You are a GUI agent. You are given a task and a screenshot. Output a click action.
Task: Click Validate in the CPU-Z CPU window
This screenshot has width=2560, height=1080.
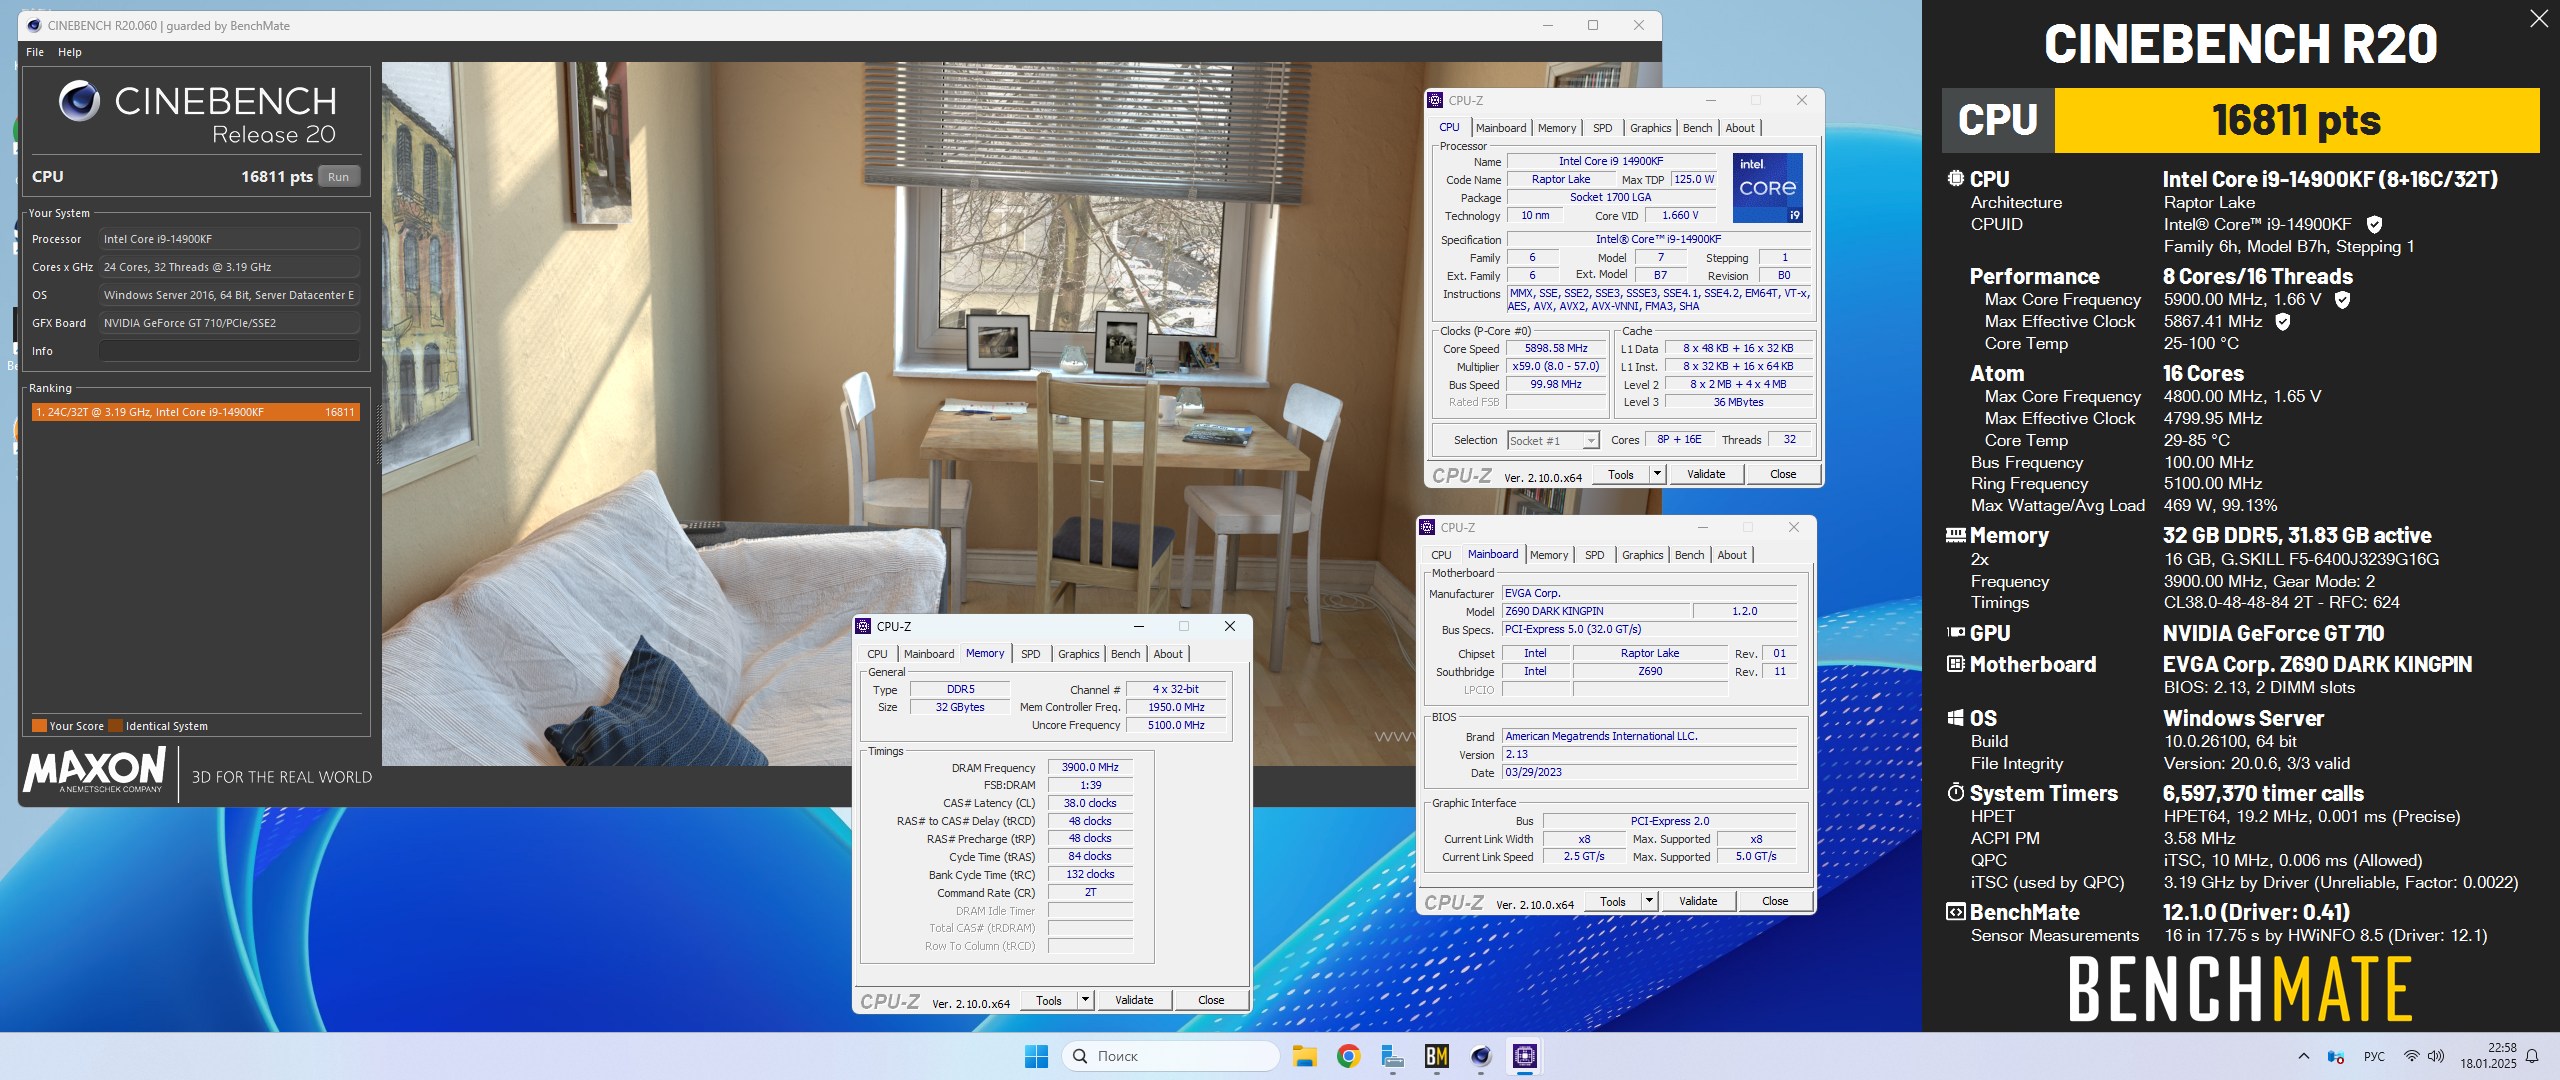(1706, 475)
